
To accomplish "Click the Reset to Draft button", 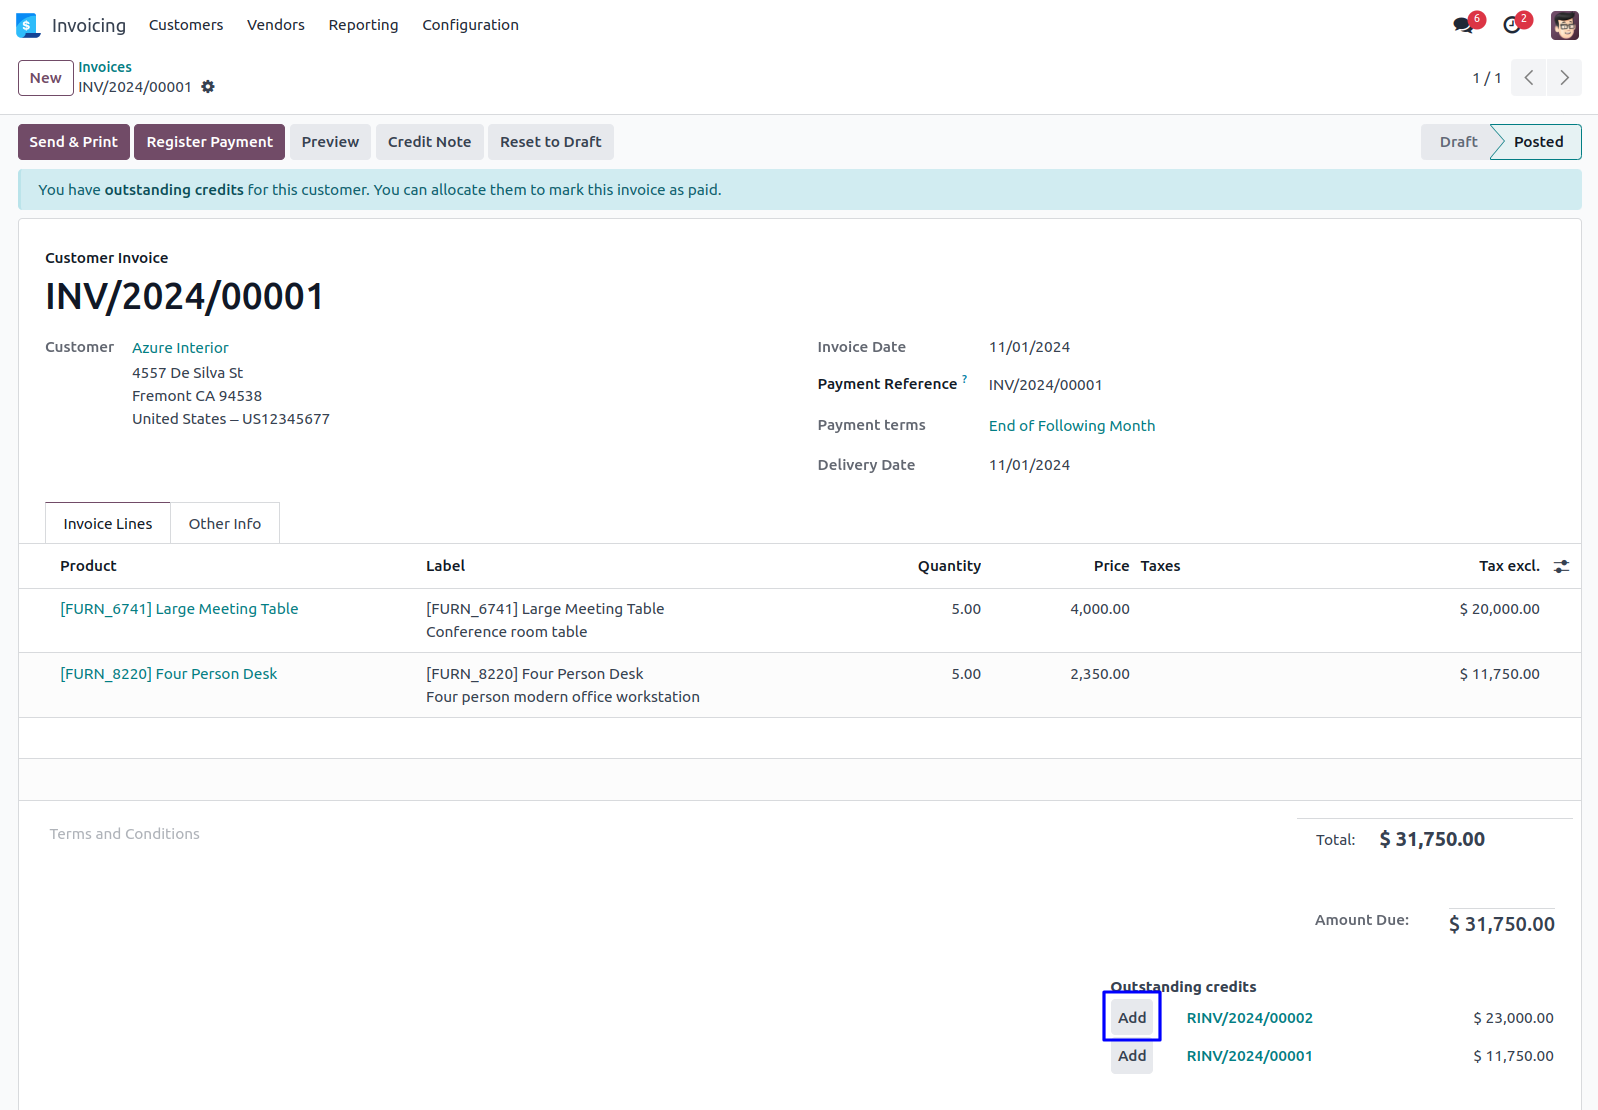I will click(x=550, y=142).
